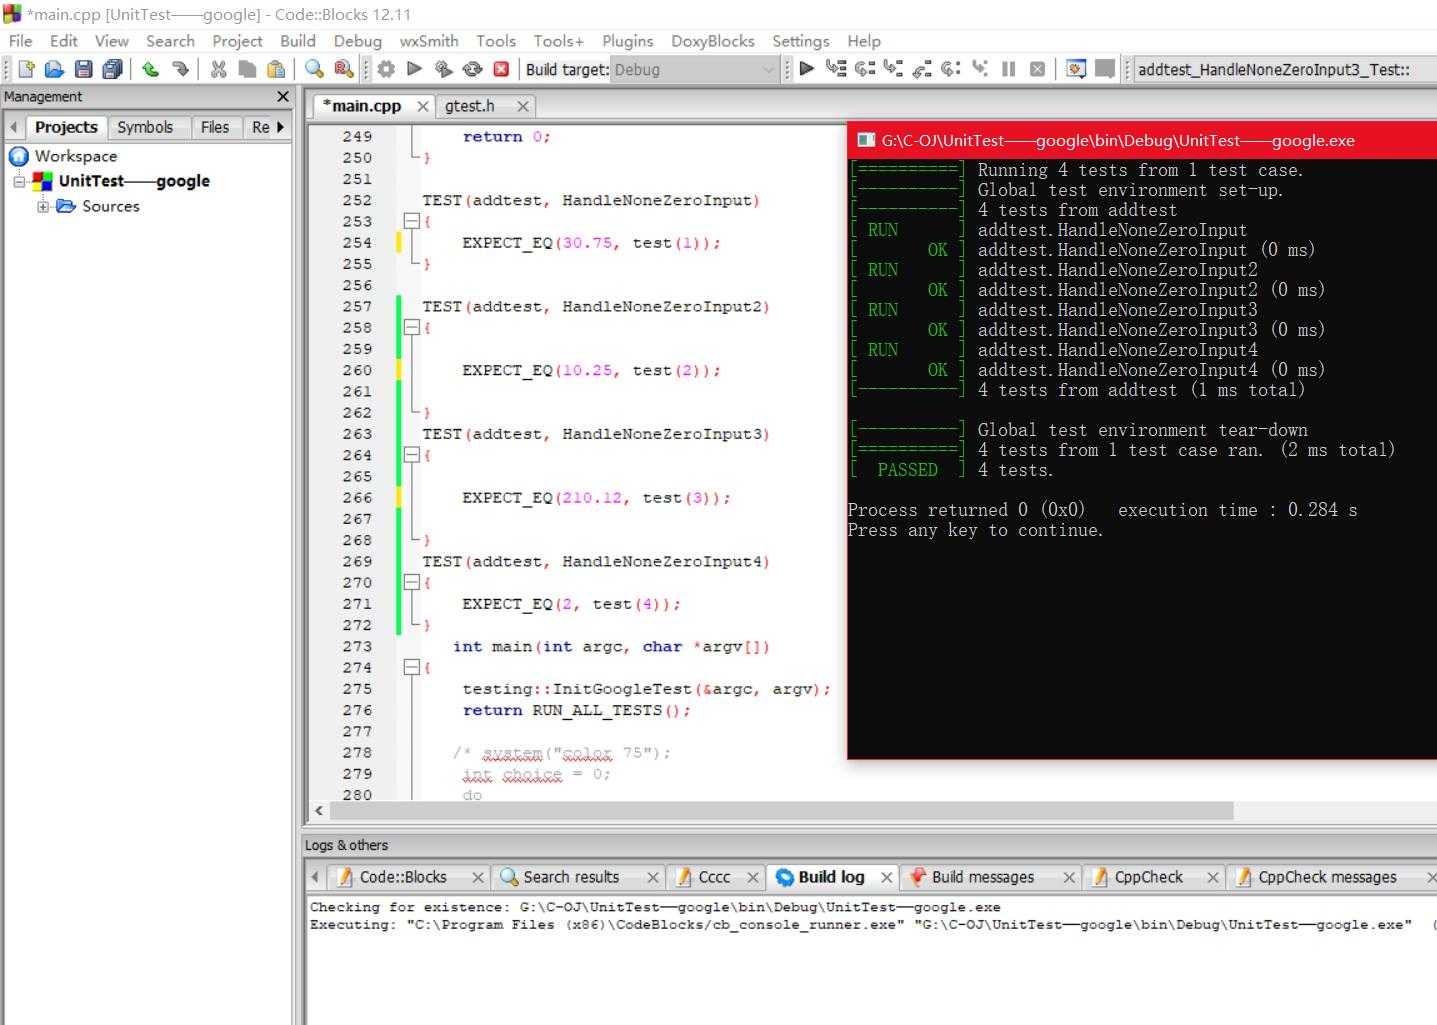The width and height of the screenshot is (1437, 1025).
Task: Click the Step into debugger icon
Action: [x=893, y=69]
